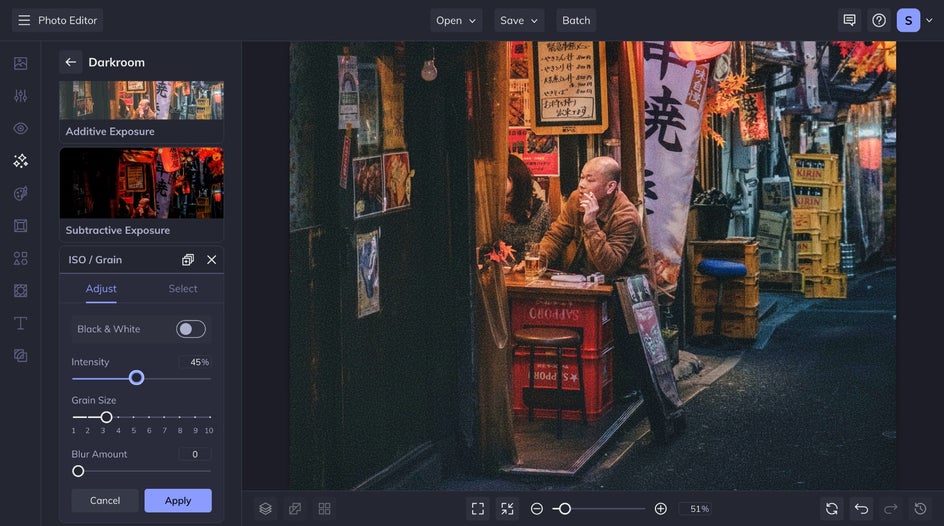Open the hamburger main menu
This screenshot has height=526, width=944.
tap(24, 20)
